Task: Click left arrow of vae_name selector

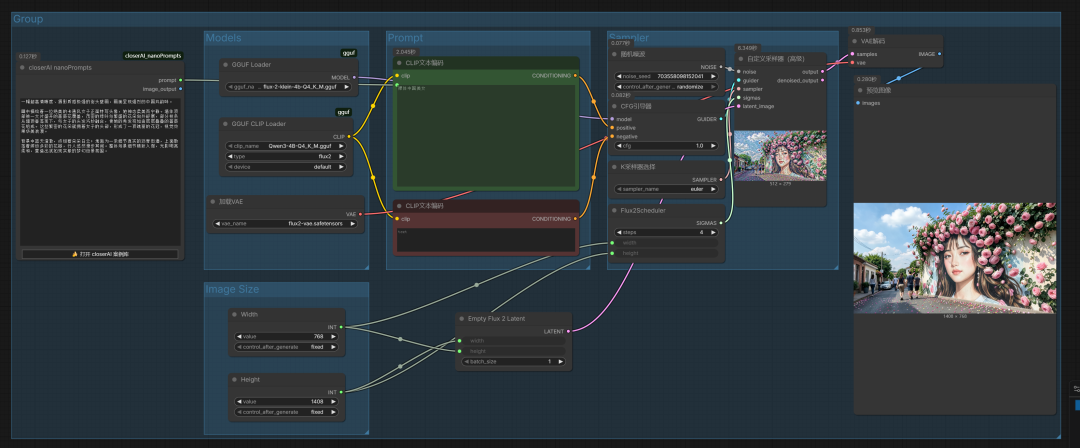Action: pos(218,224)
